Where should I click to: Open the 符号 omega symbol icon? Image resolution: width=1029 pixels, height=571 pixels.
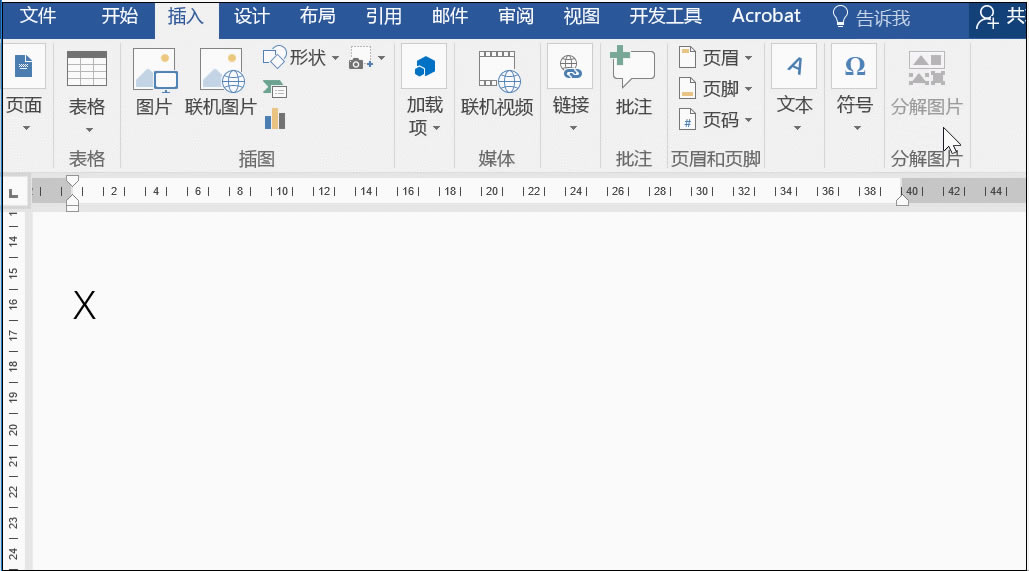point(854,66)
